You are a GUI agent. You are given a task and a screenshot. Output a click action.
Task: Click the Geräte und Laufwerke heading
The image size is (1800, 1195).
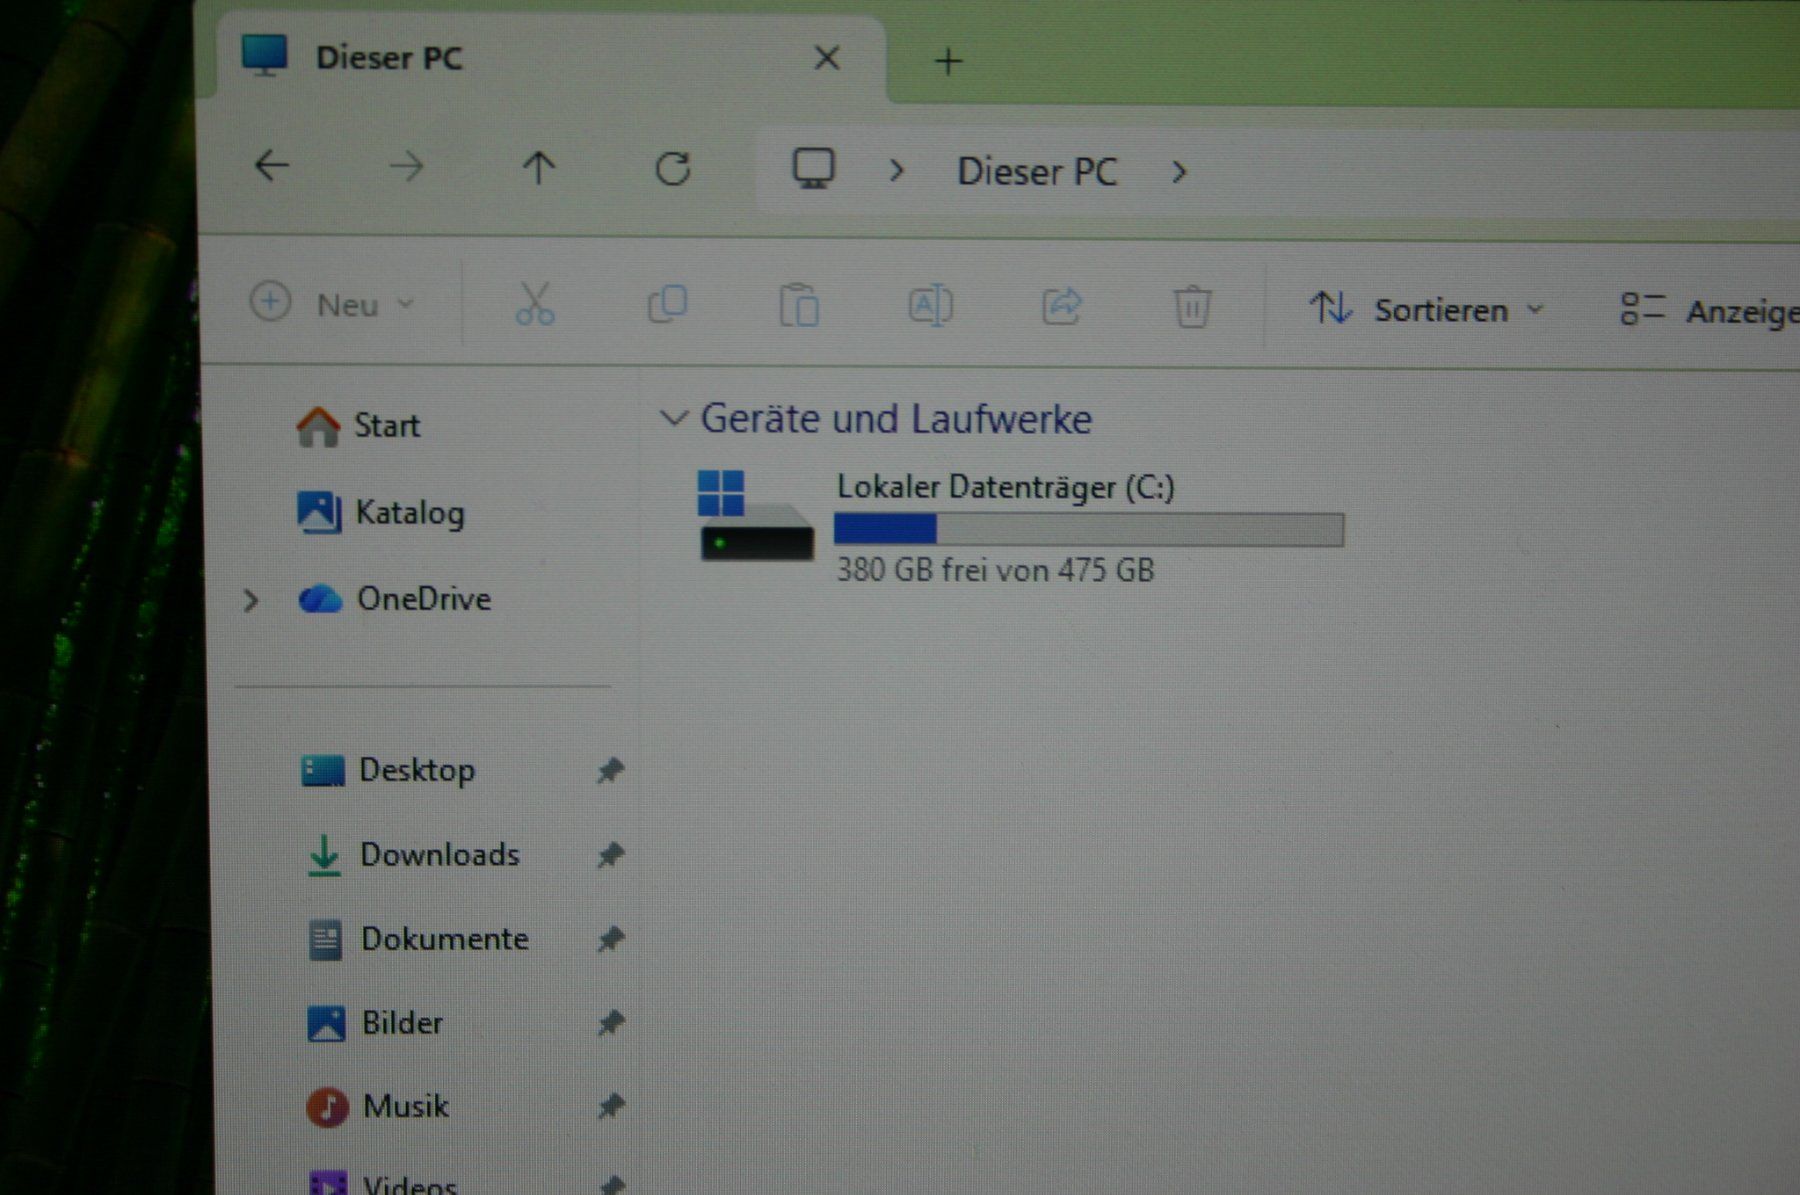(x=896, y=418)
